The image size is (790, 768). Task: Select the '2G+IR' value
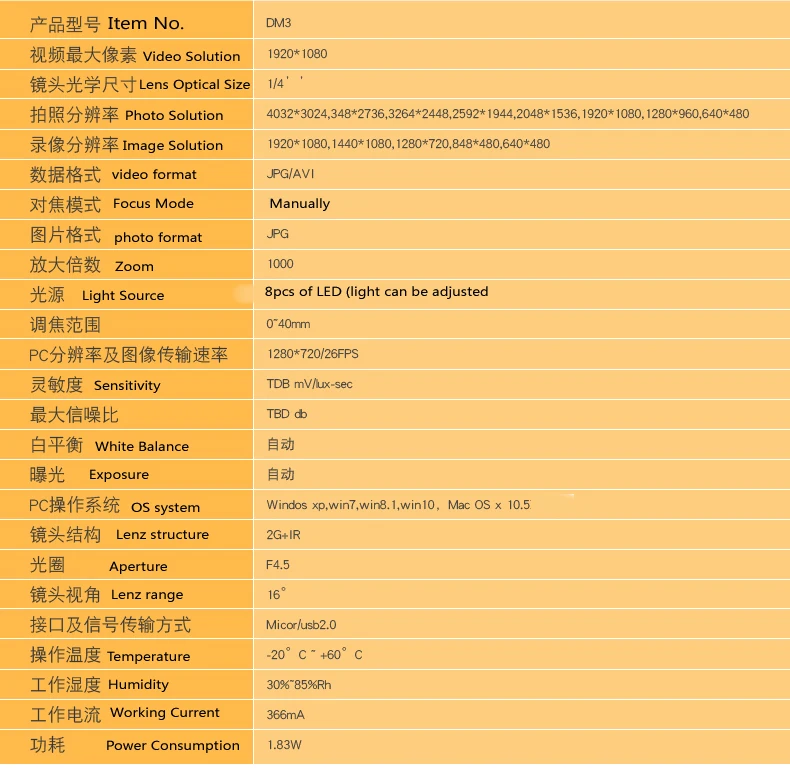coord(283,535)
